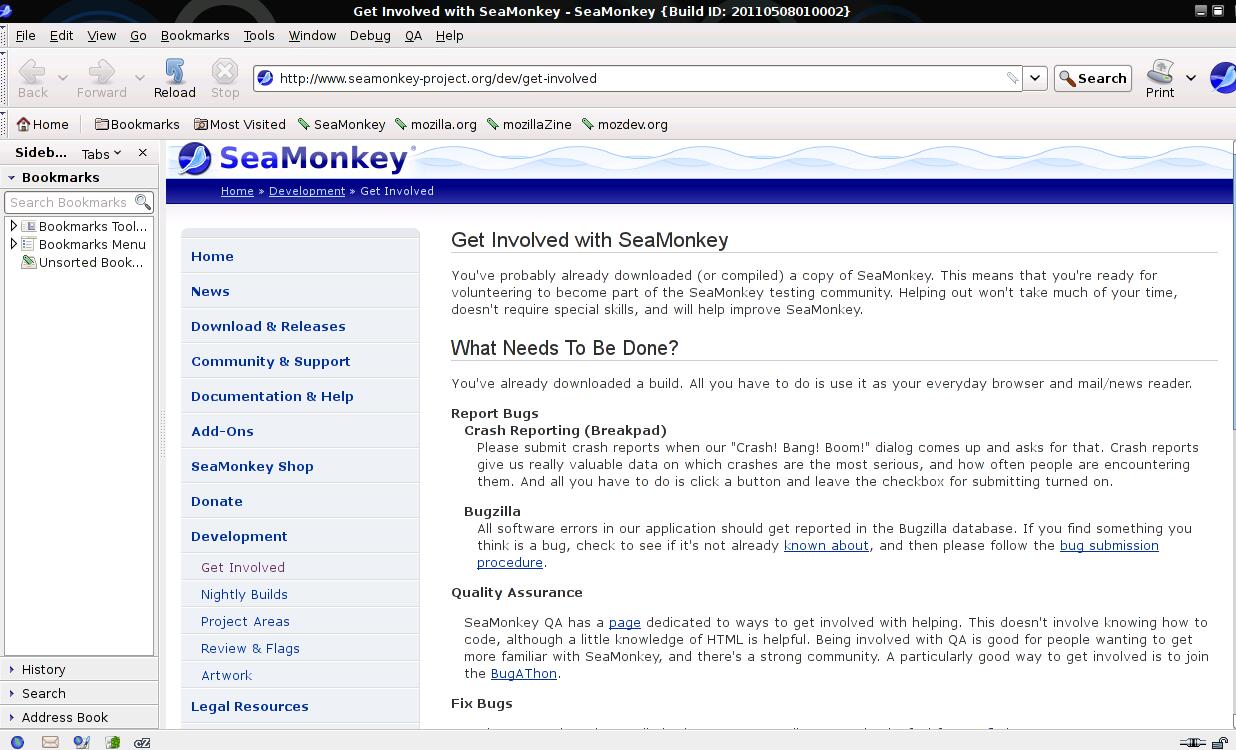Expand the History sidebar panel
The height and width of the screenshot is (750, 1236).
[x=79, y=669]
